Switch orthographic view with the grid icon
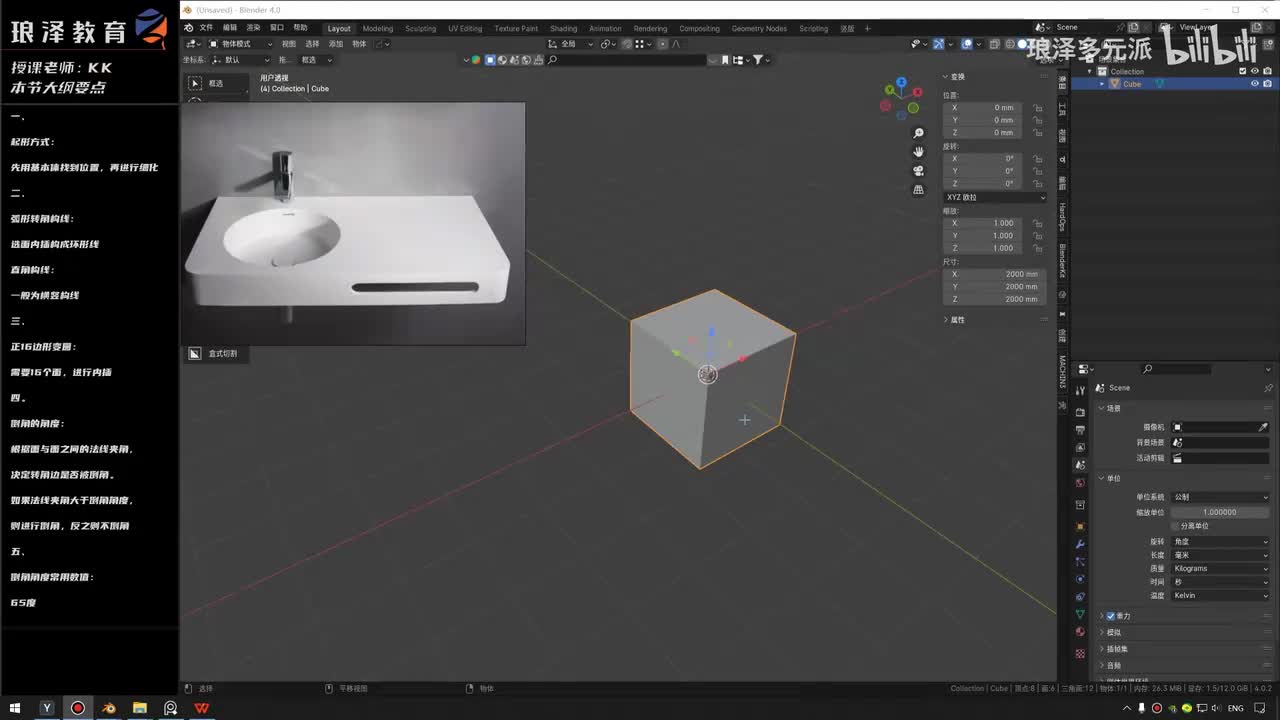The width and height of the screenshot is (1280, 720). click(918, 190)
